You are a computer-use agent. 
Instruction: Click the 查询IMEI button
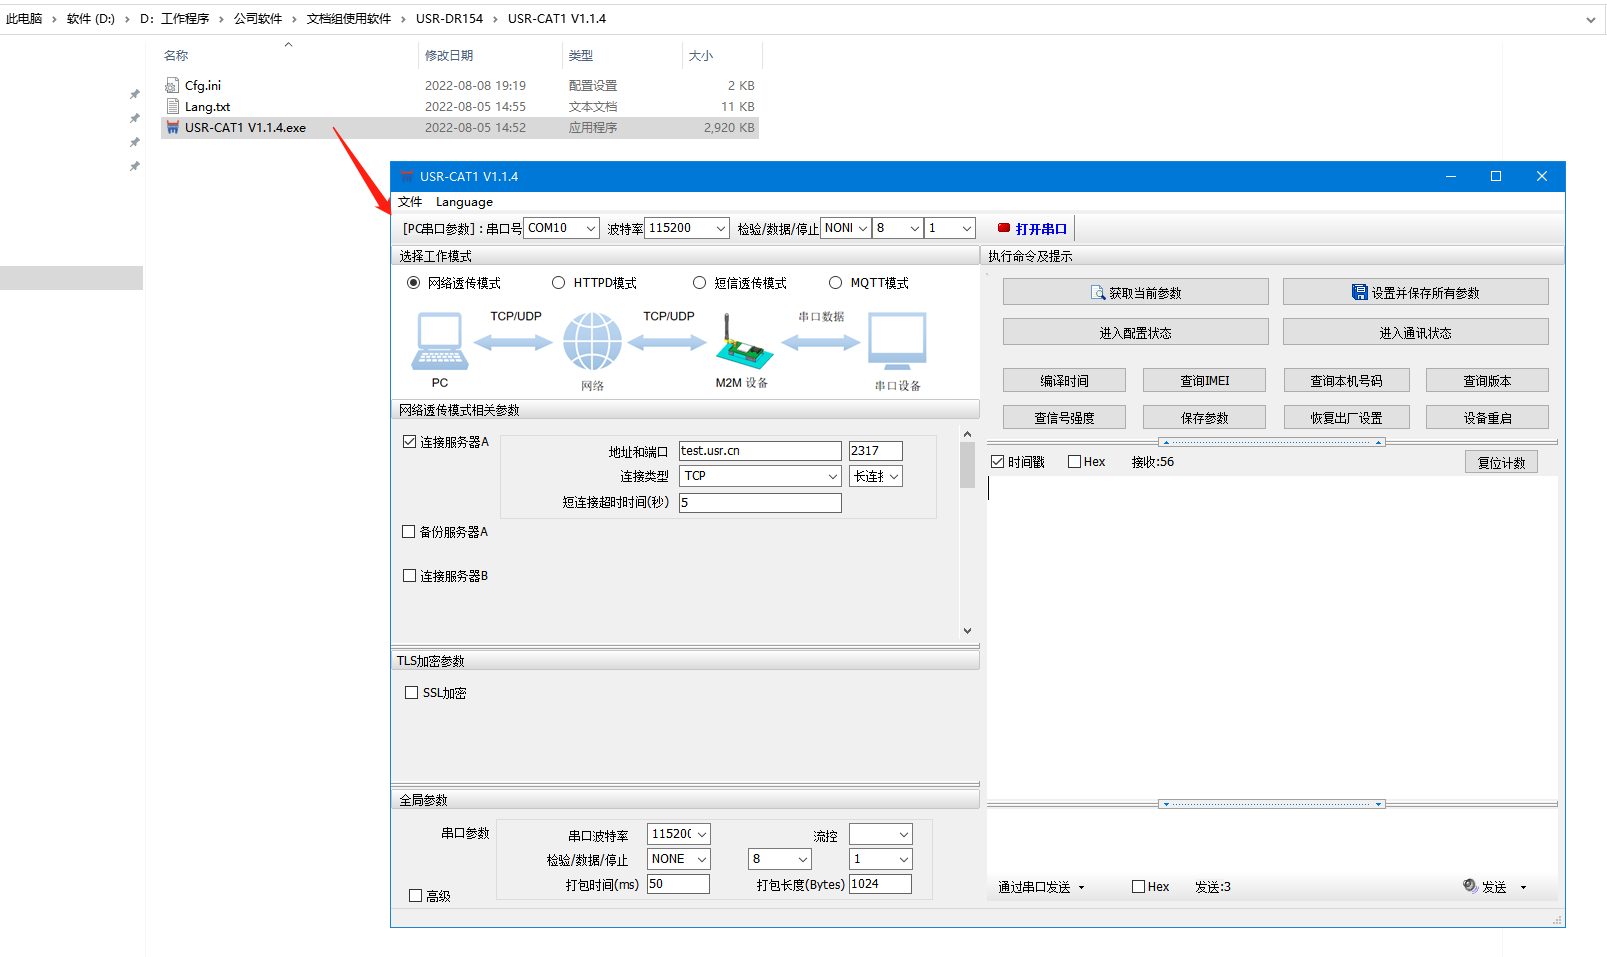pyautogui.click(x=1204, y=381)
